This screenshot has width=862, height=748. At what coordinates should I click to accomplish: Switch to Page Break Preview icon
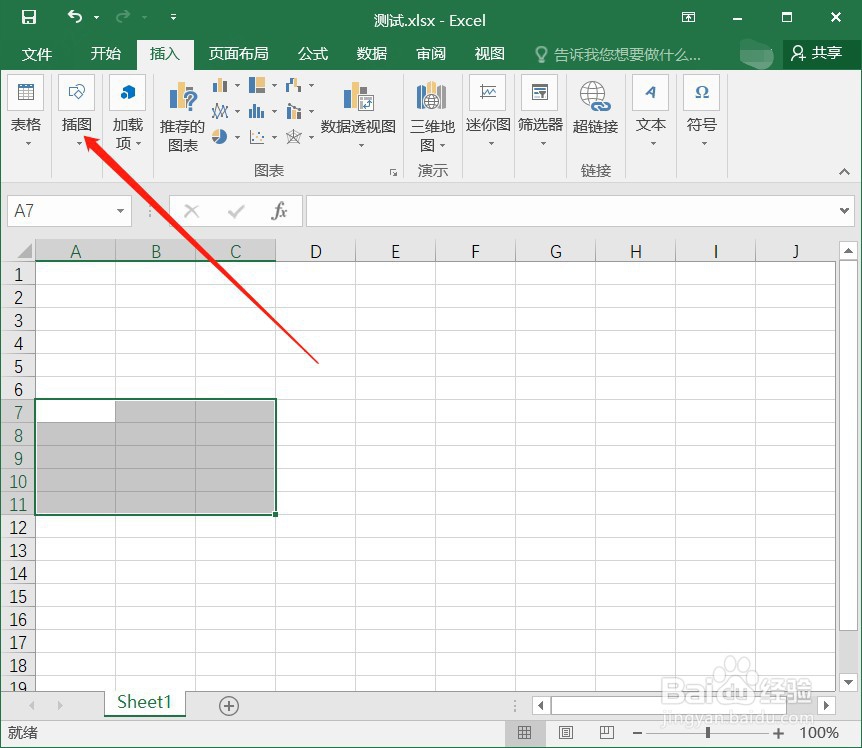(607, 732)
